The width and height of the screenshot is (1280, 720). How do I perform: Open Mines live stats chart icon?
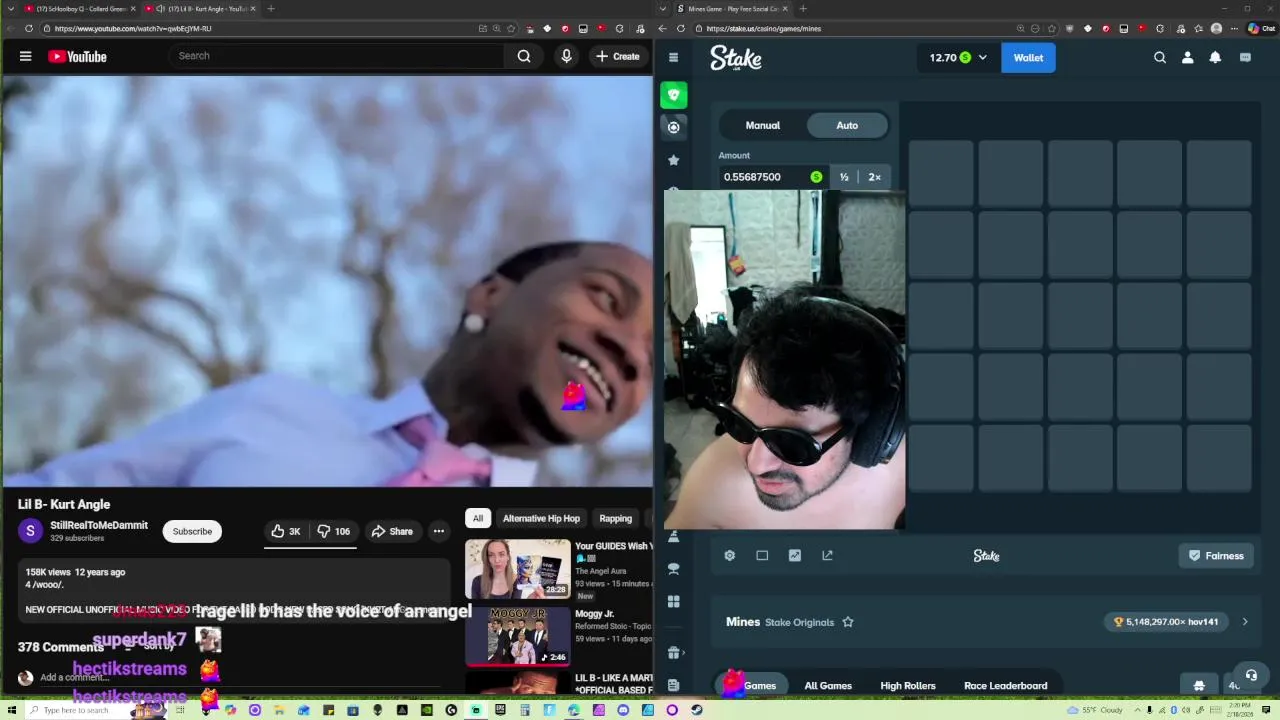(795, 556)
